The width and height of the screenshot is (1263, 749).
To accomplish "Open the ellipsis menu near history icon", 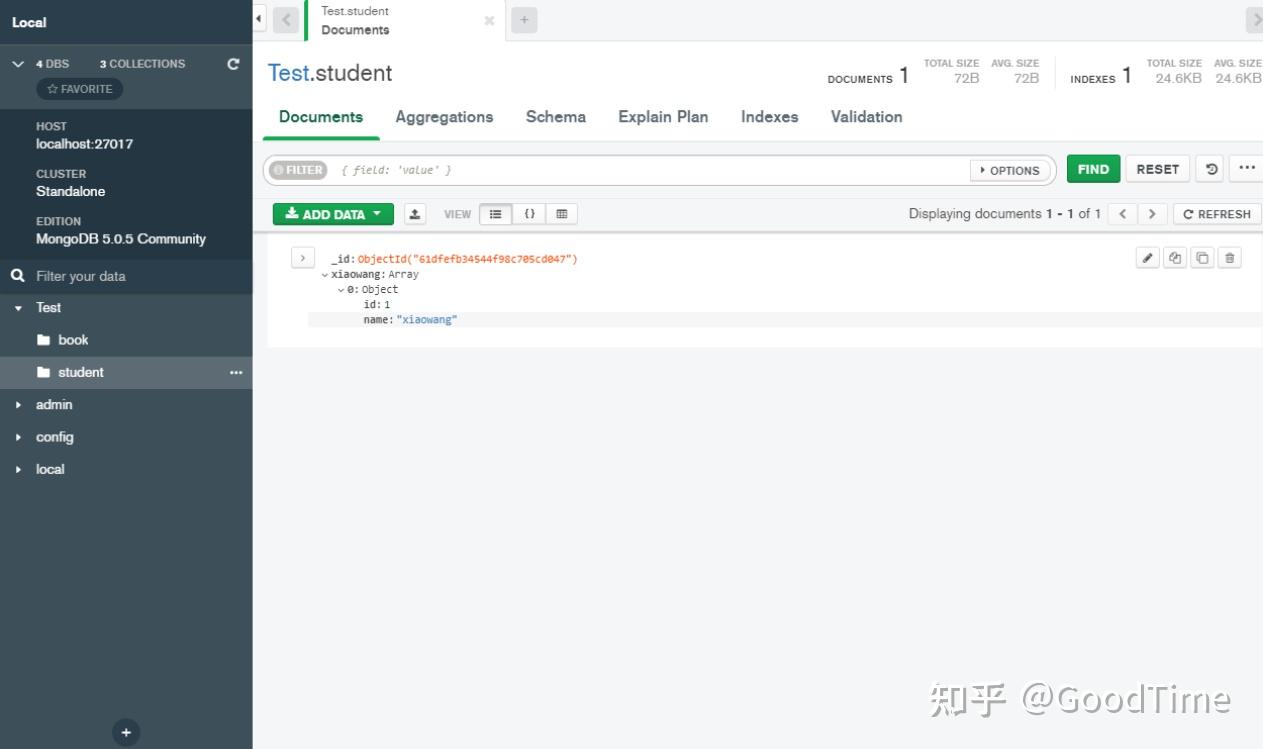I will tap(1246, 169).
